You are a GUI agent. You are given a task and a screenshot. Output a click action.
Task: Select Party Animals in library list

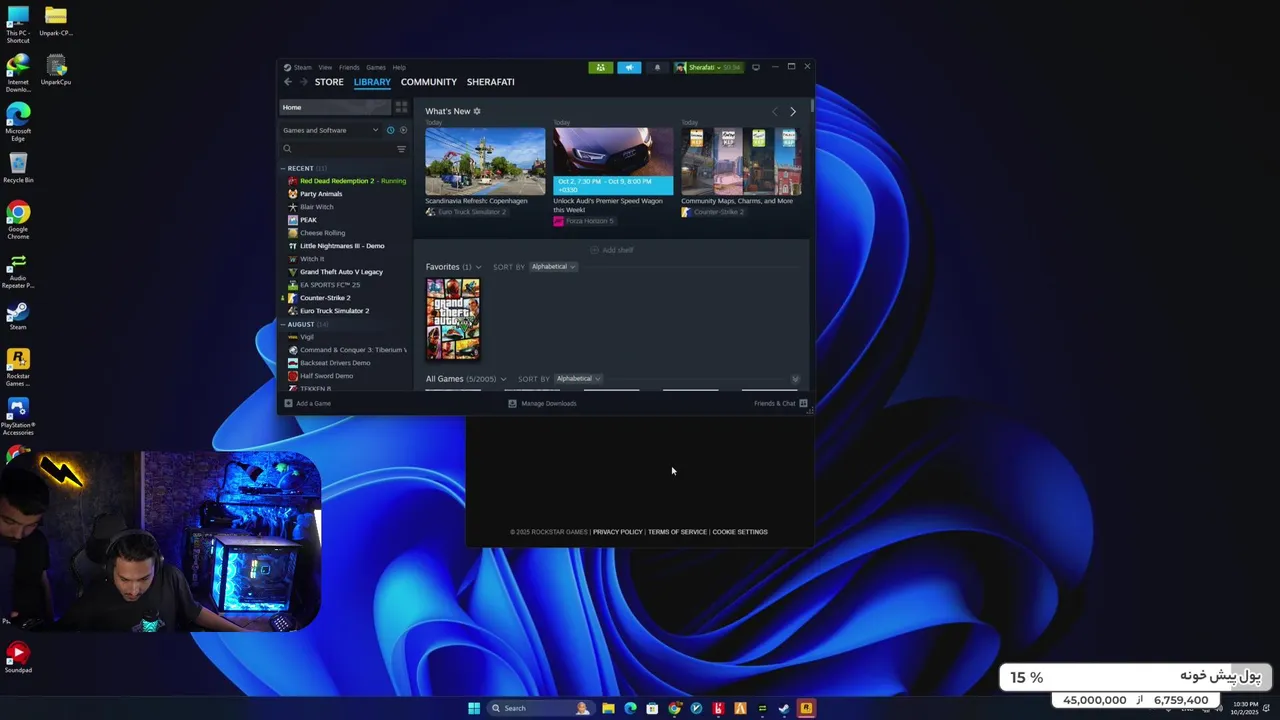click(315, 194)
